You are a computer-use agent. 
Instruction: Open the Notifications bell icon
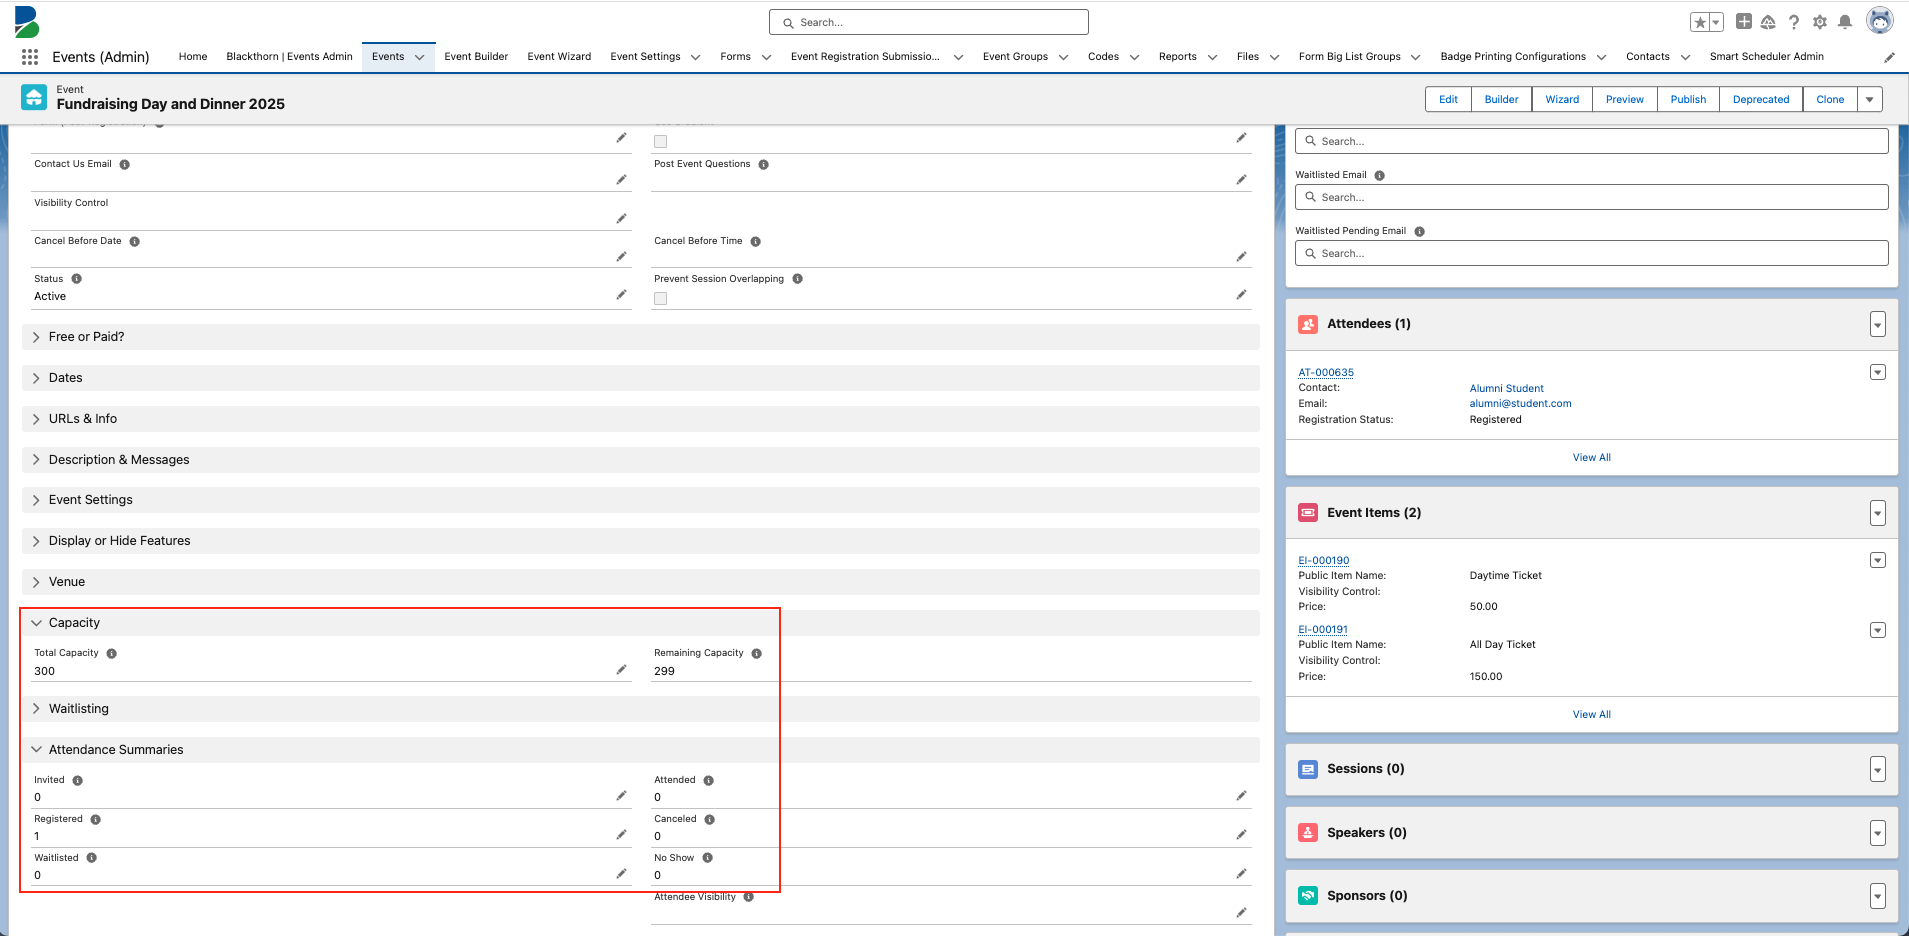[x=1845, y=22]
